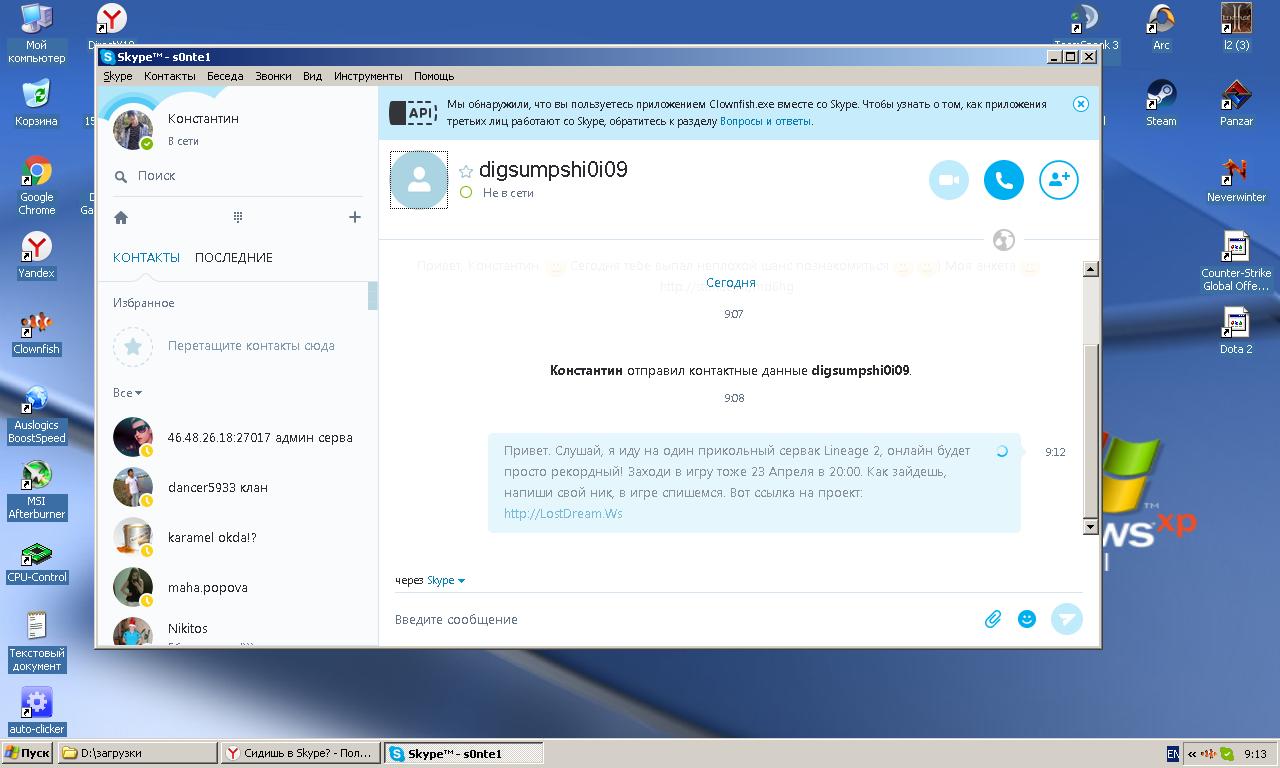Viewport: 1280px width, 768px height.
Task: Select the Steam desktop shortcut
Action: click(x=1161, y=103)
